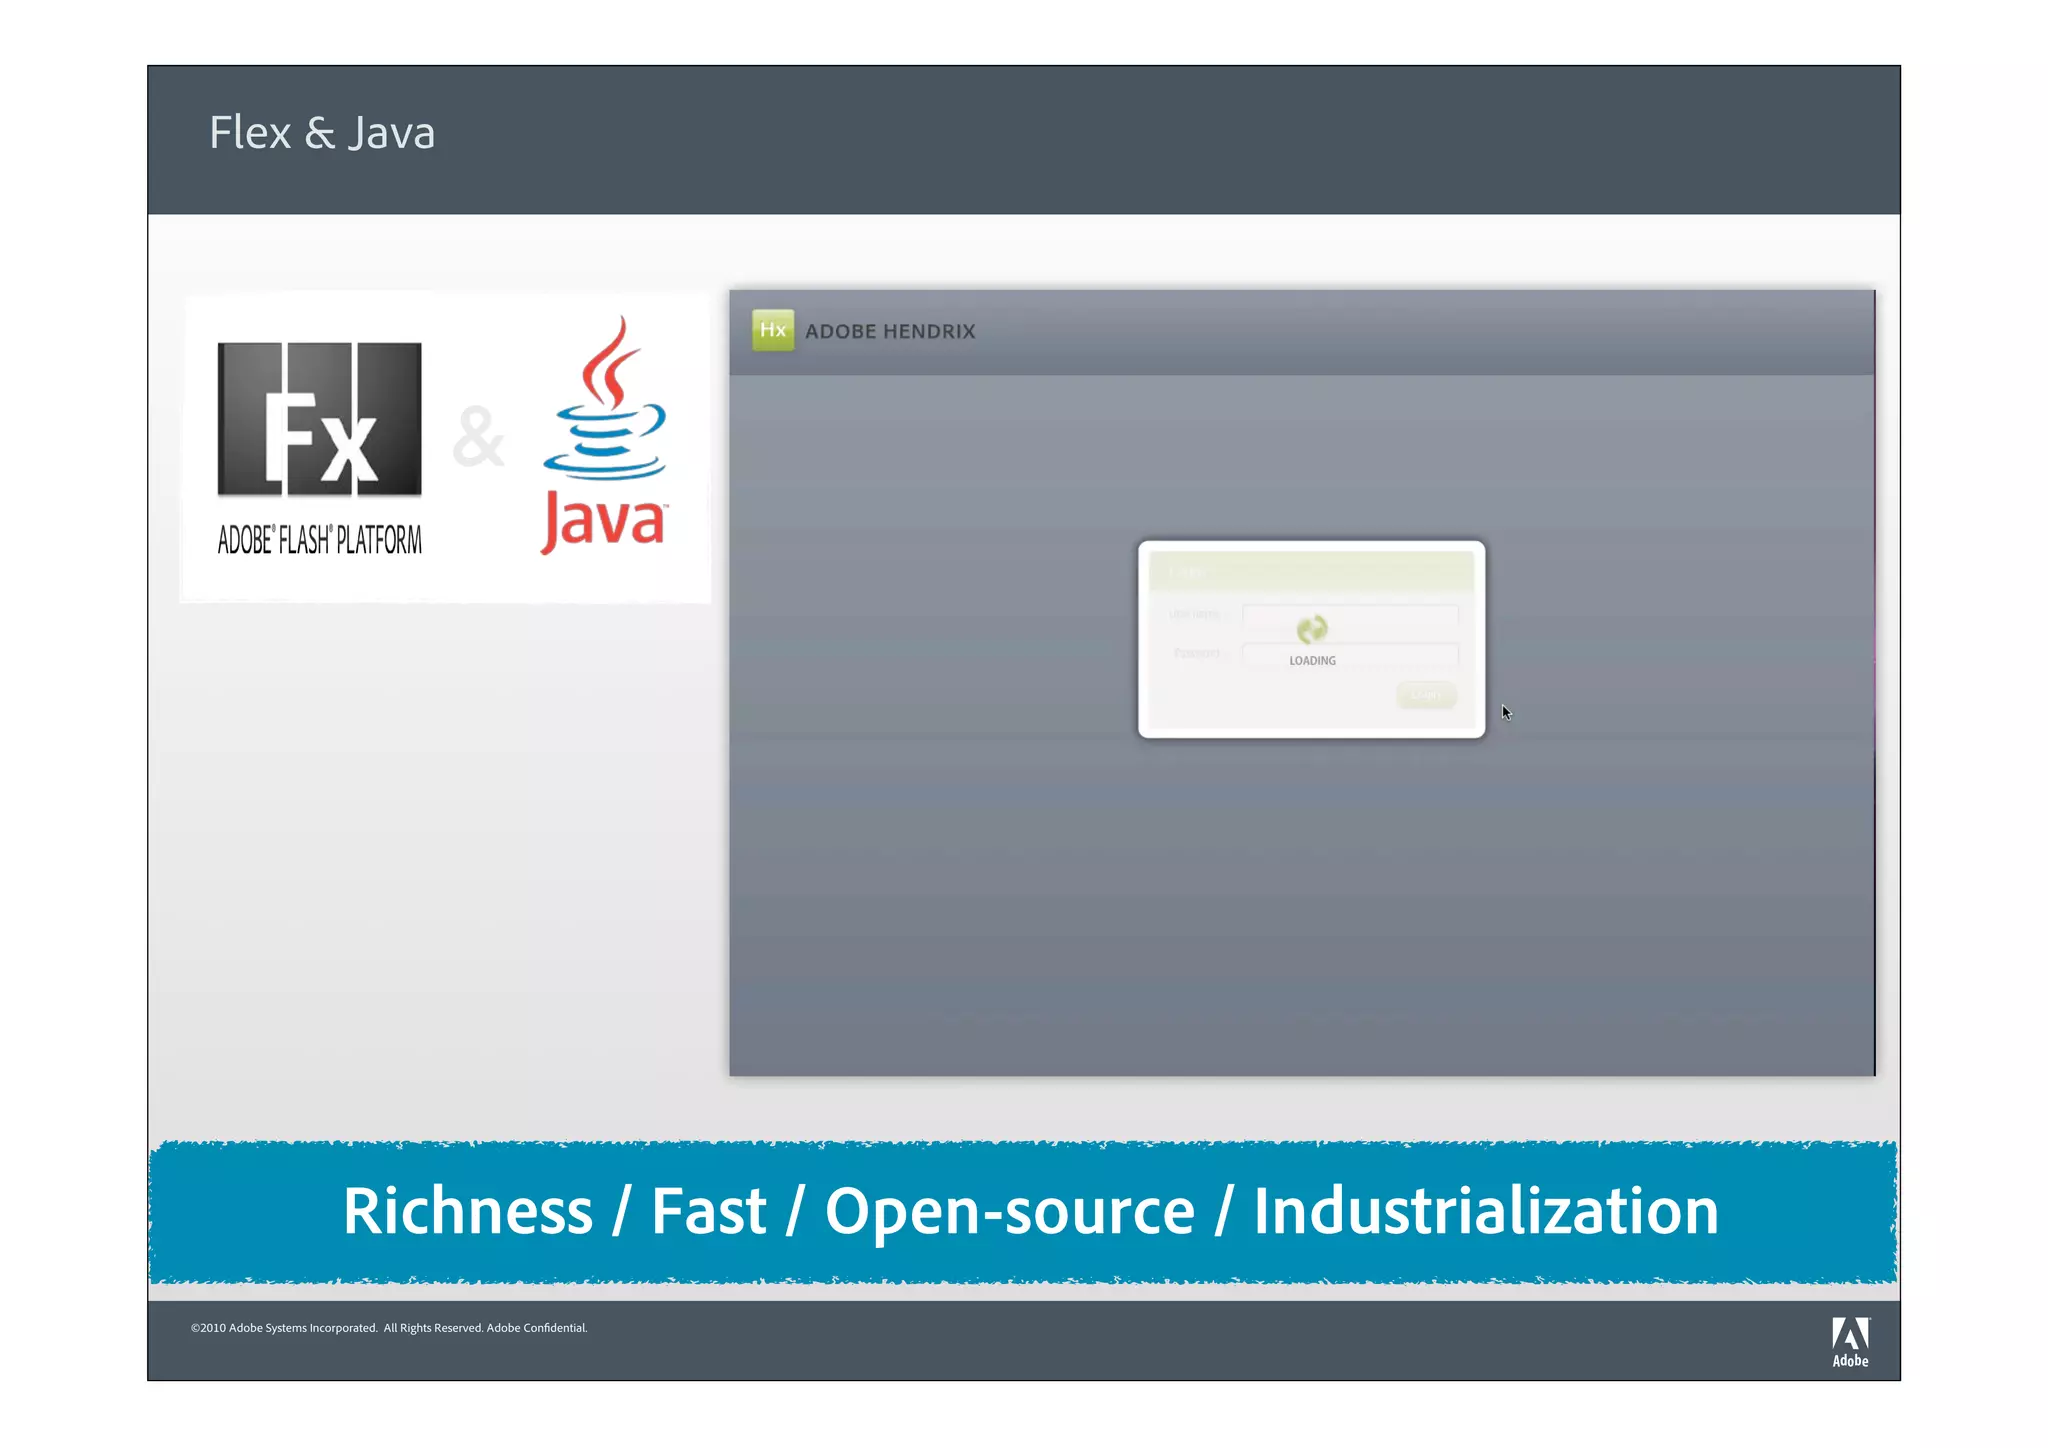Click the ADOBE HENDRIX title text
This screenshot has width=2048, height=1448.
coord(890,331)
